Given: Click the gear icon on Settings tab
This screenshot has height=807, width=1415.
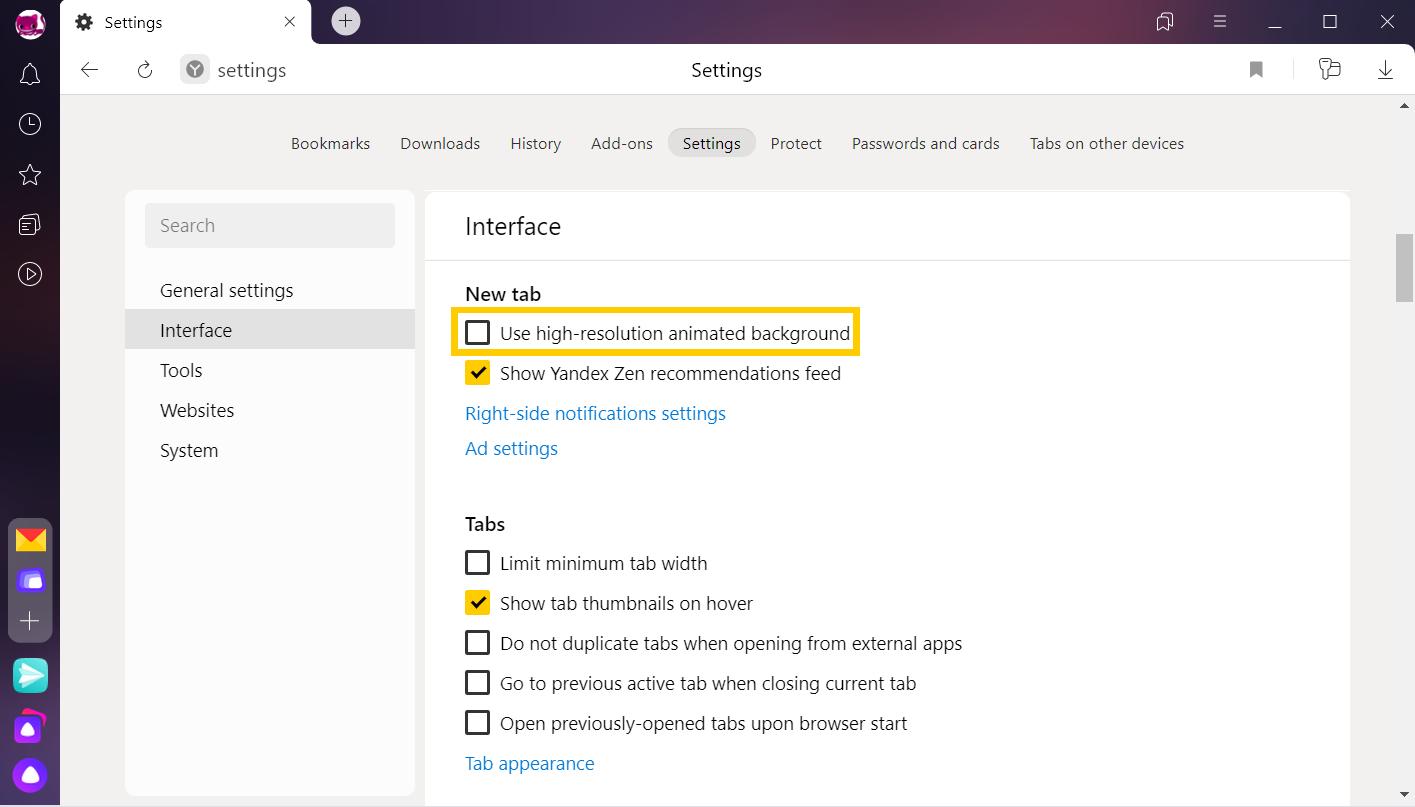Looking at the screenshot, I should tap(84, 22).
